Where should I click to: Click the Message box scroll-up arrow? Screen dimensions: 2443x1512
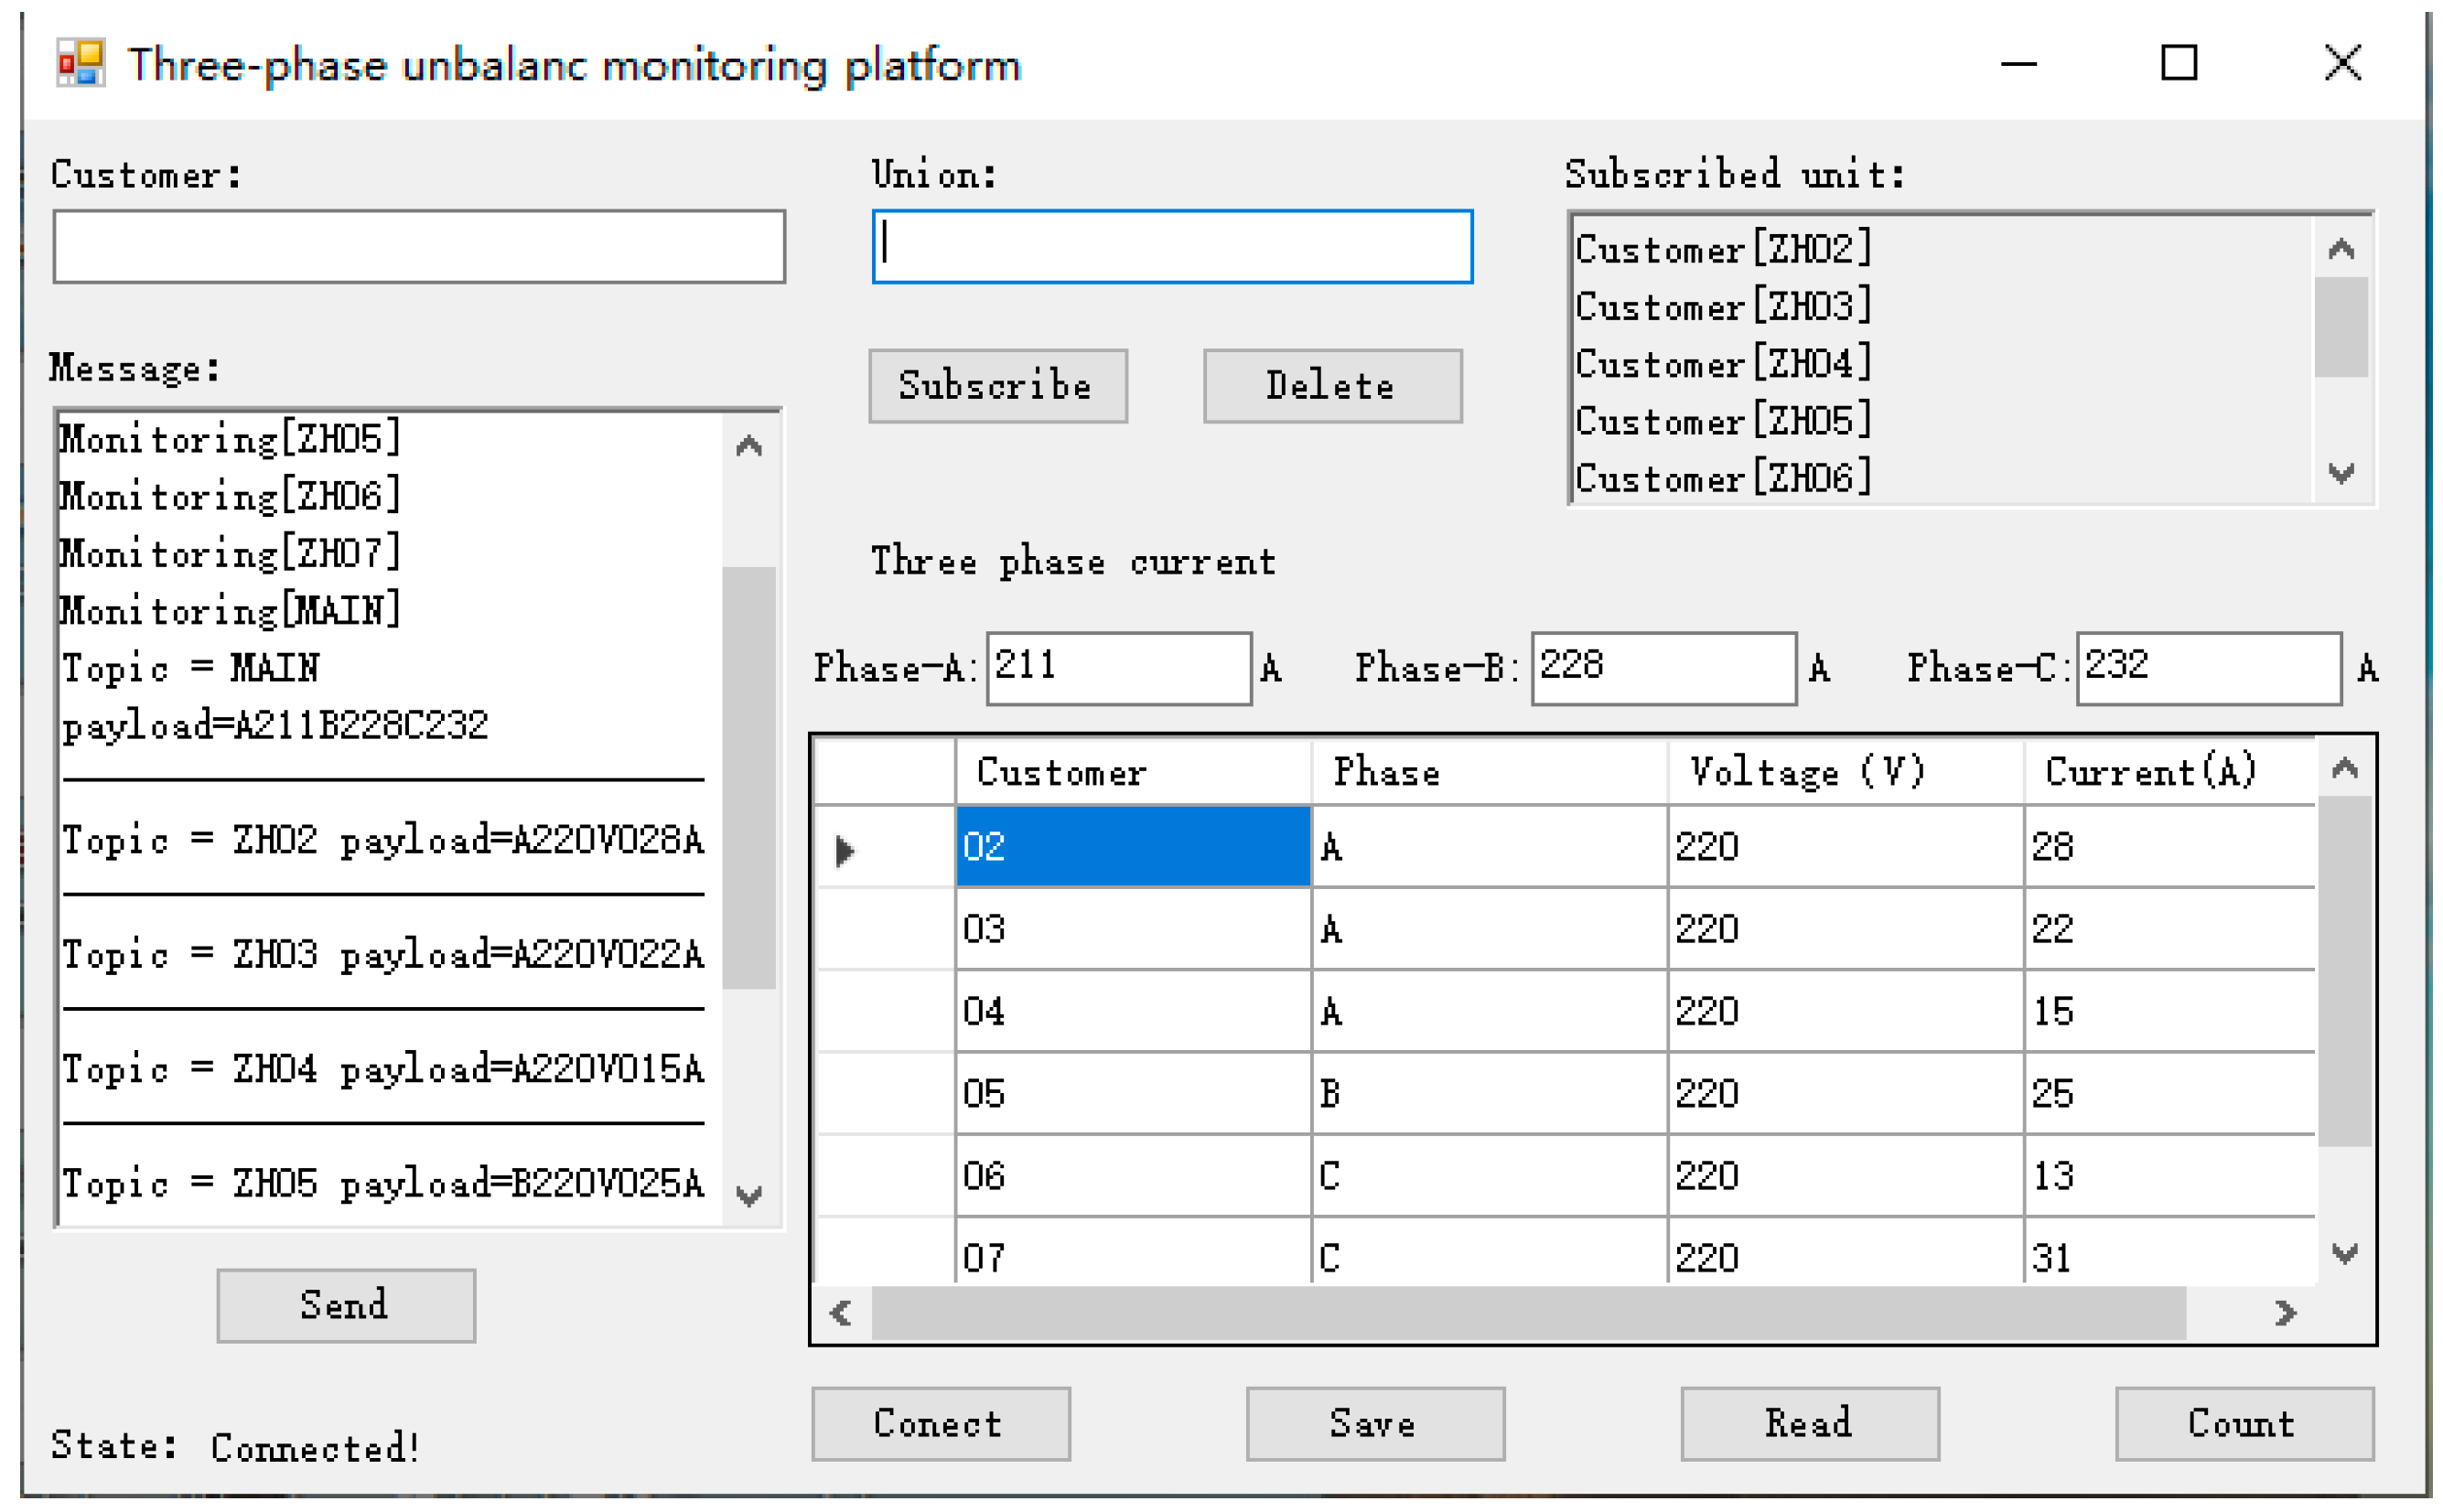pyautogui.click(x=748, y=446)
